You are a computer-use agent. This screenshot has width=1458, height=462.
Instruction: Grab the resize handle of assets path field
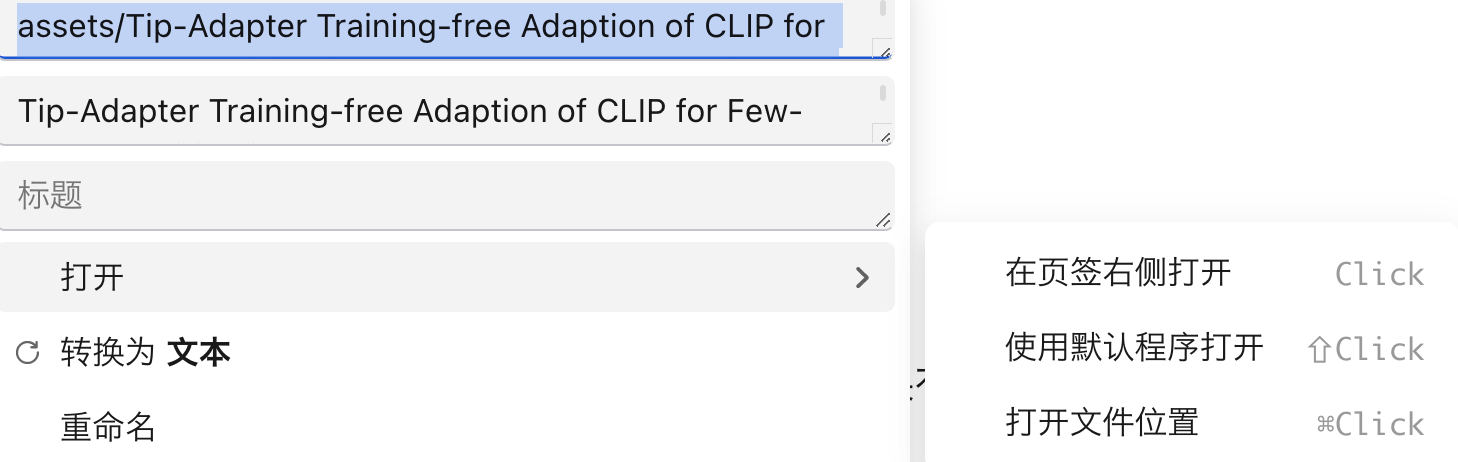point(882,48)
